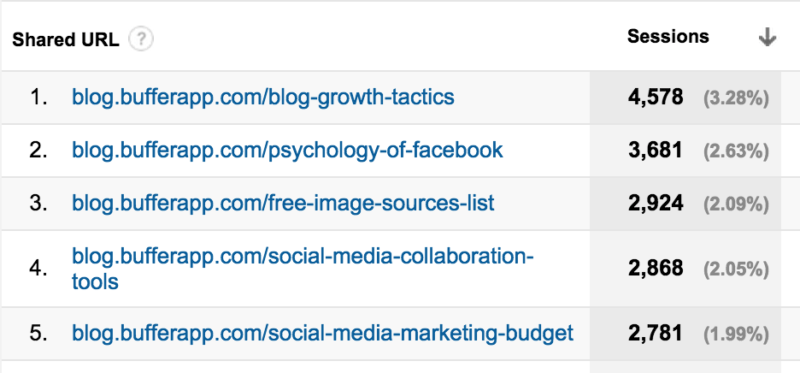This screenshot has height=373, width=800.
Task: Sort by the Sessions column header
Action: click(668, 37)
